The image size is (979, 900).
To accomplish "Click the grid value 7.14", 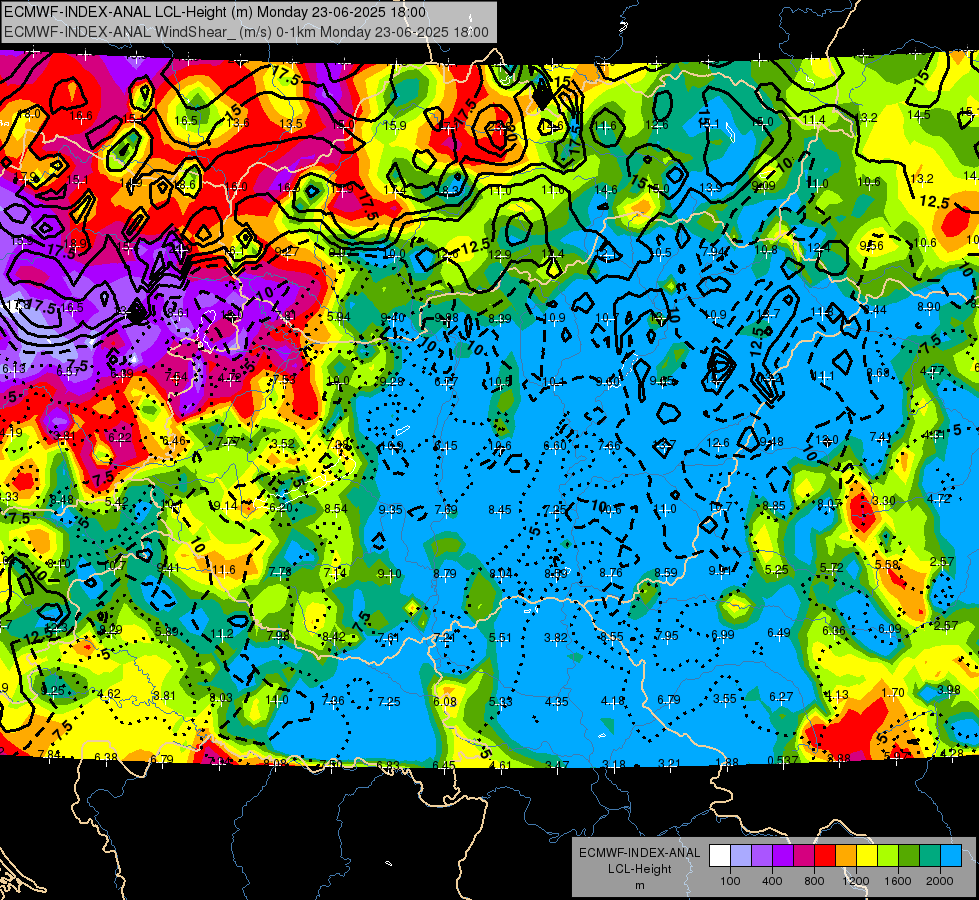I will pyautogui.click(x=335, y=573).
